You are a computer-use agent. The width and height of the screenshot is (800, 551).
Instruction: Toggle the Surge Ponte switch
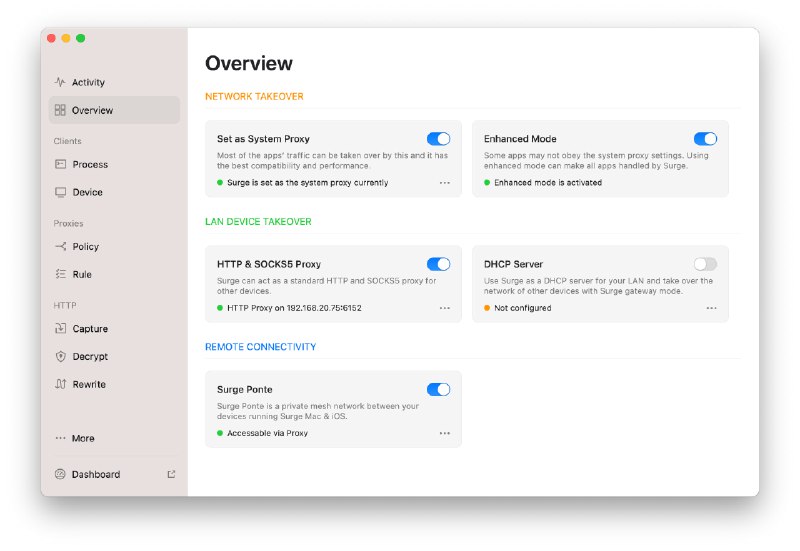(438, 389)
